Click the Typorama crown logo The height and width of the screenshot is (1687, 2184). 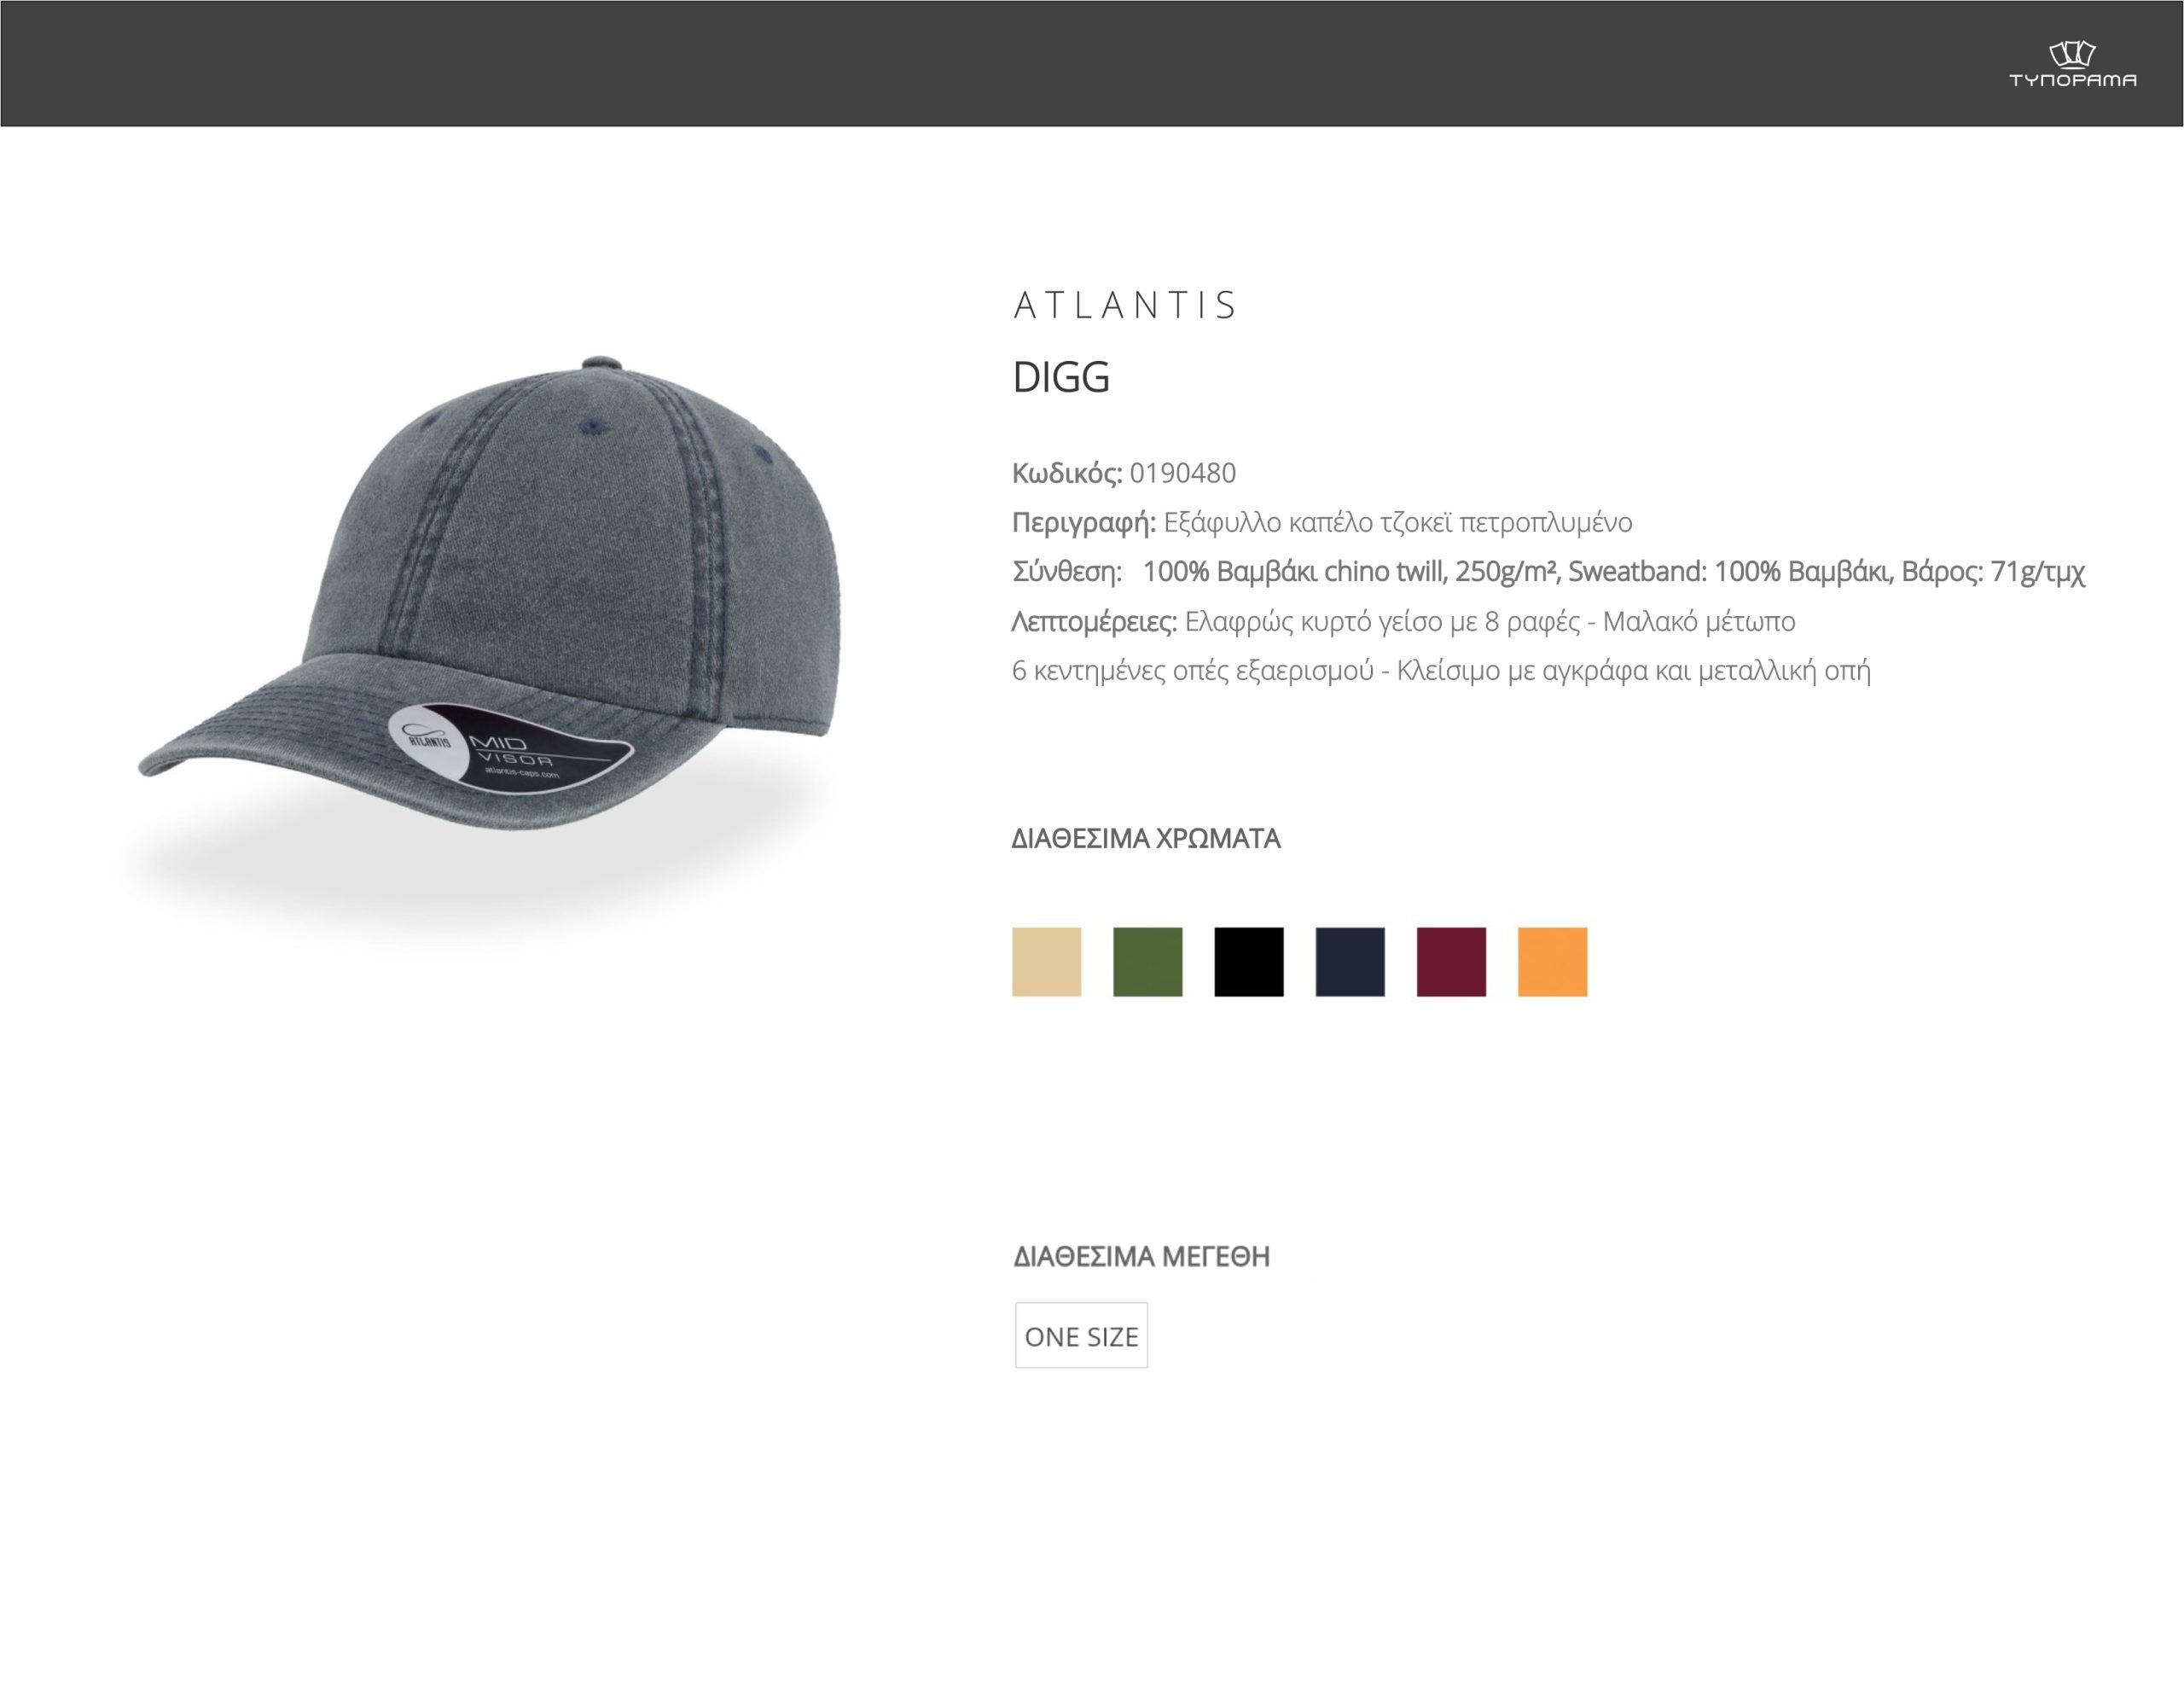[2072, 64]
